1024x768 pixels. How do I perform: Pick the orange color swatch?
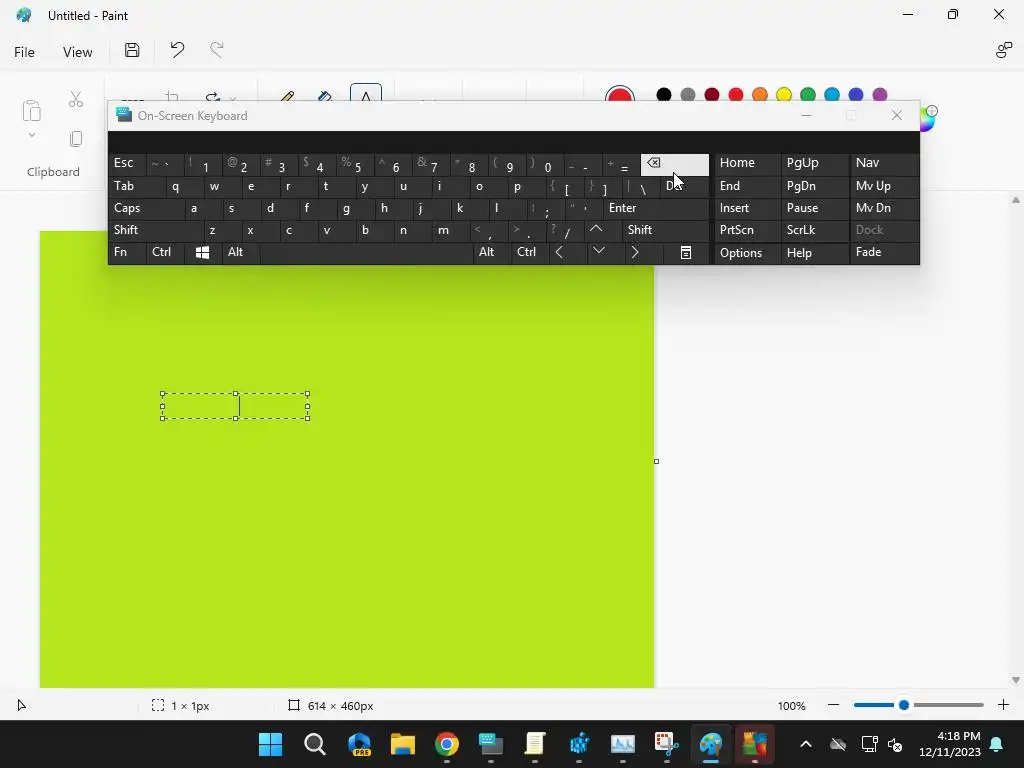click(x=760, y=95)
